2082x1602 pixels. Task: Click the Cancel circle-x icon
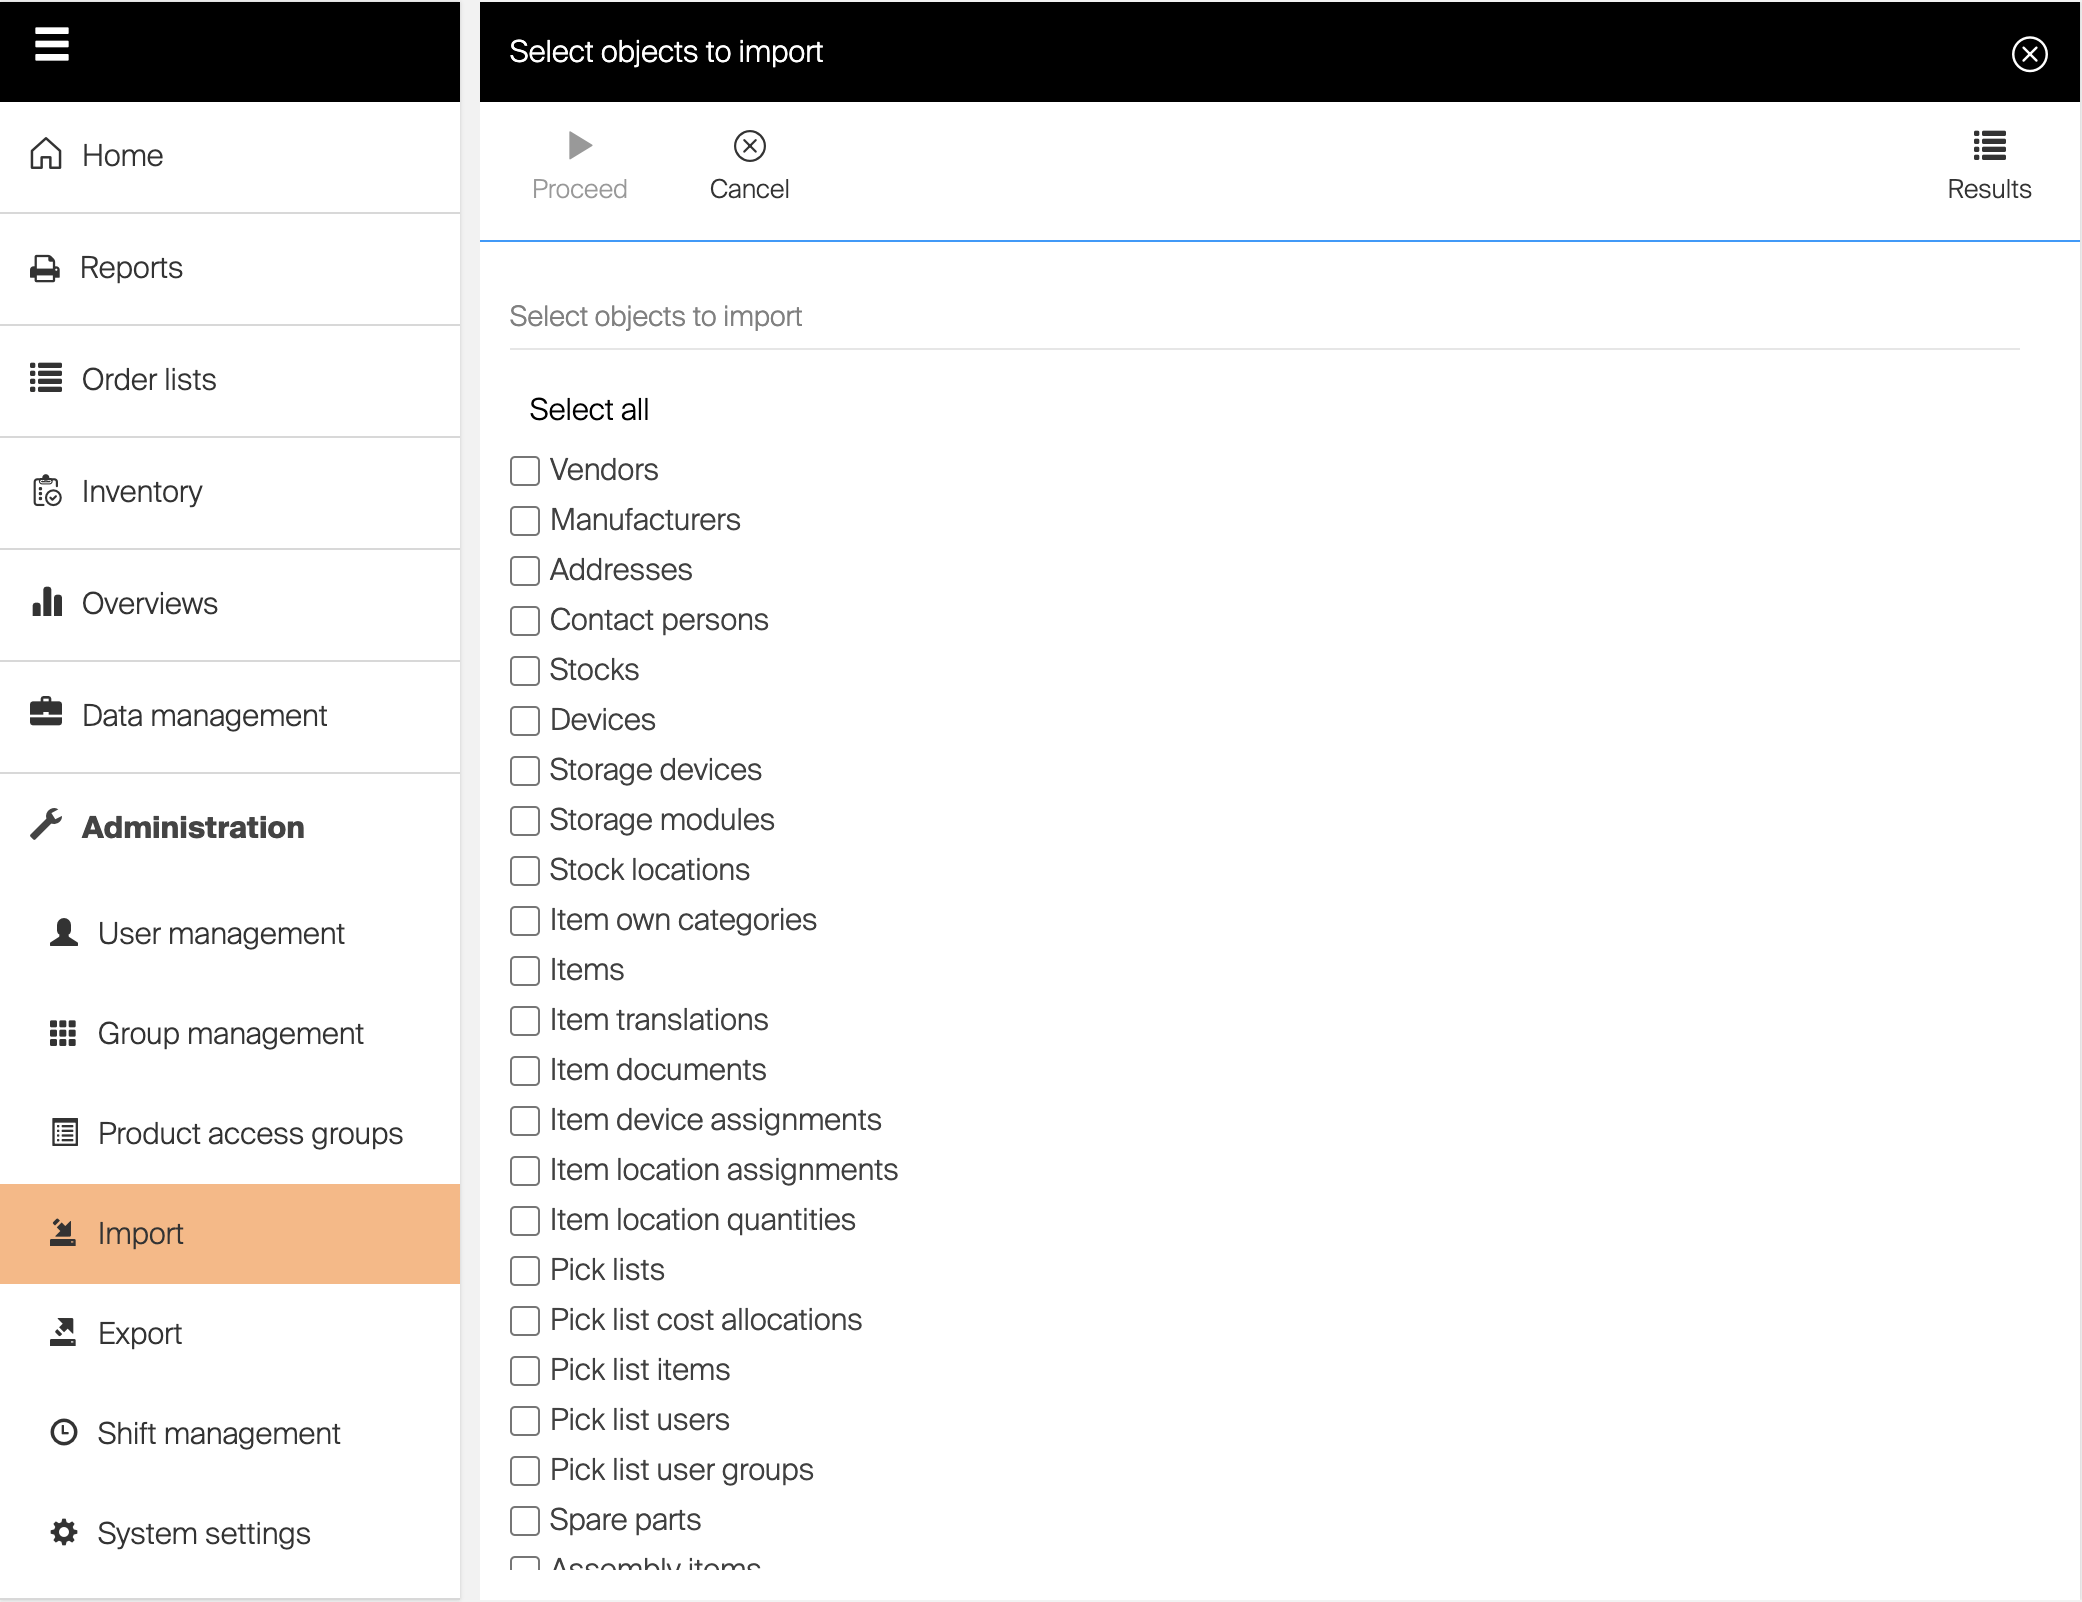[x=749, y=146]
